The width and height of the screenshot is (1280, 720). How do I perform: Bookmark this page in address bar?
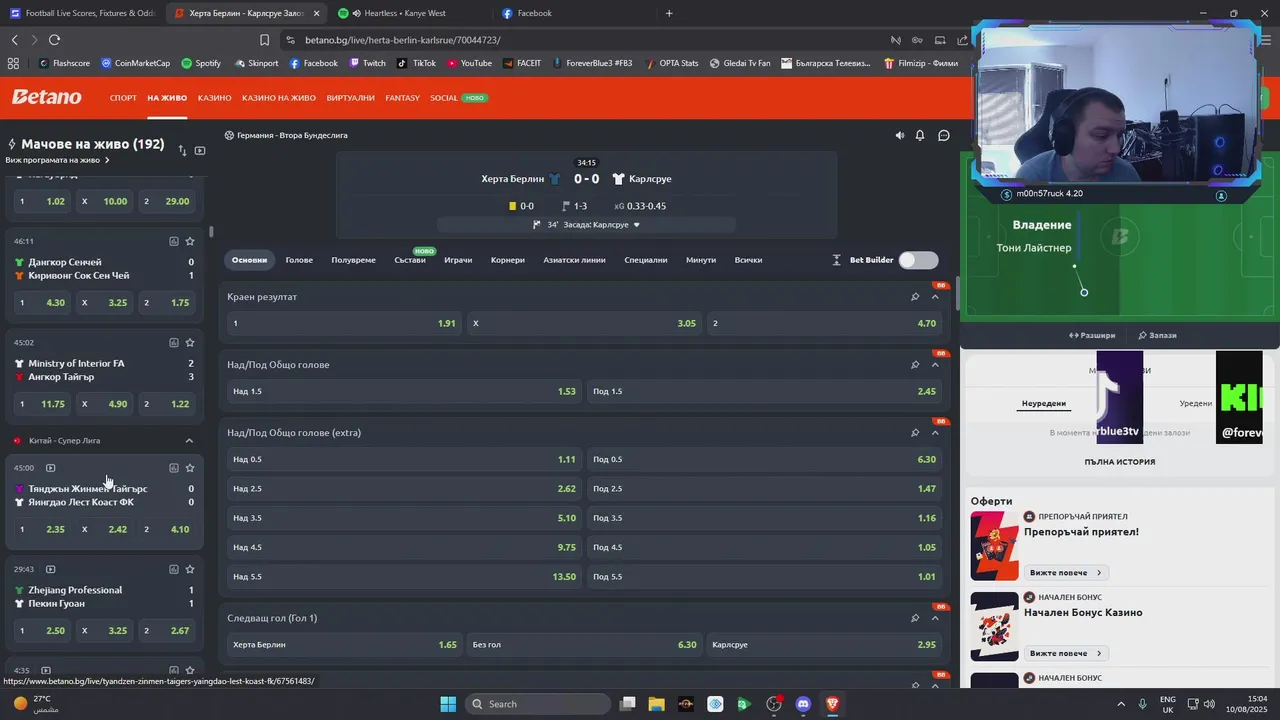(264, 40)
